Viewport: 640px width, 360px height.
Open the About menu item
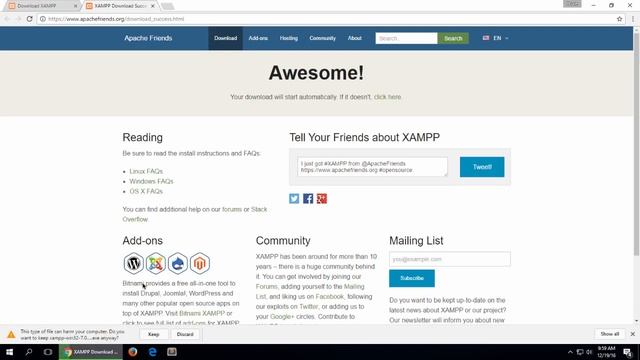(x=355, y=38)
